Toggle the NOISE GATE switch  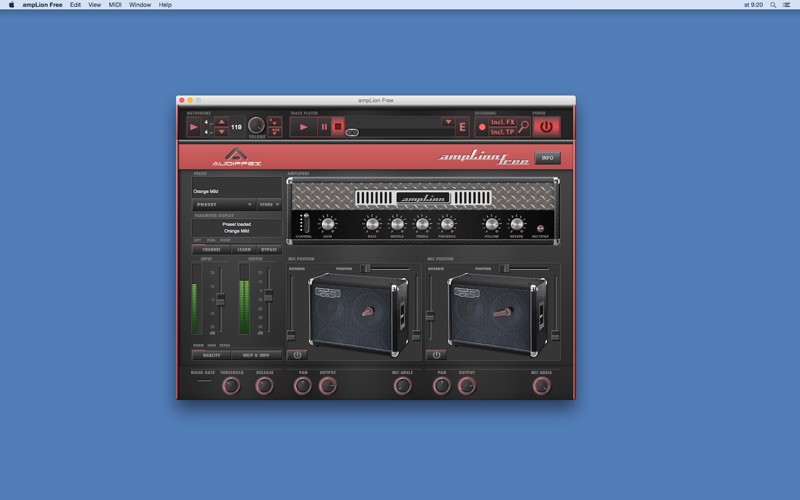(204, 381)
